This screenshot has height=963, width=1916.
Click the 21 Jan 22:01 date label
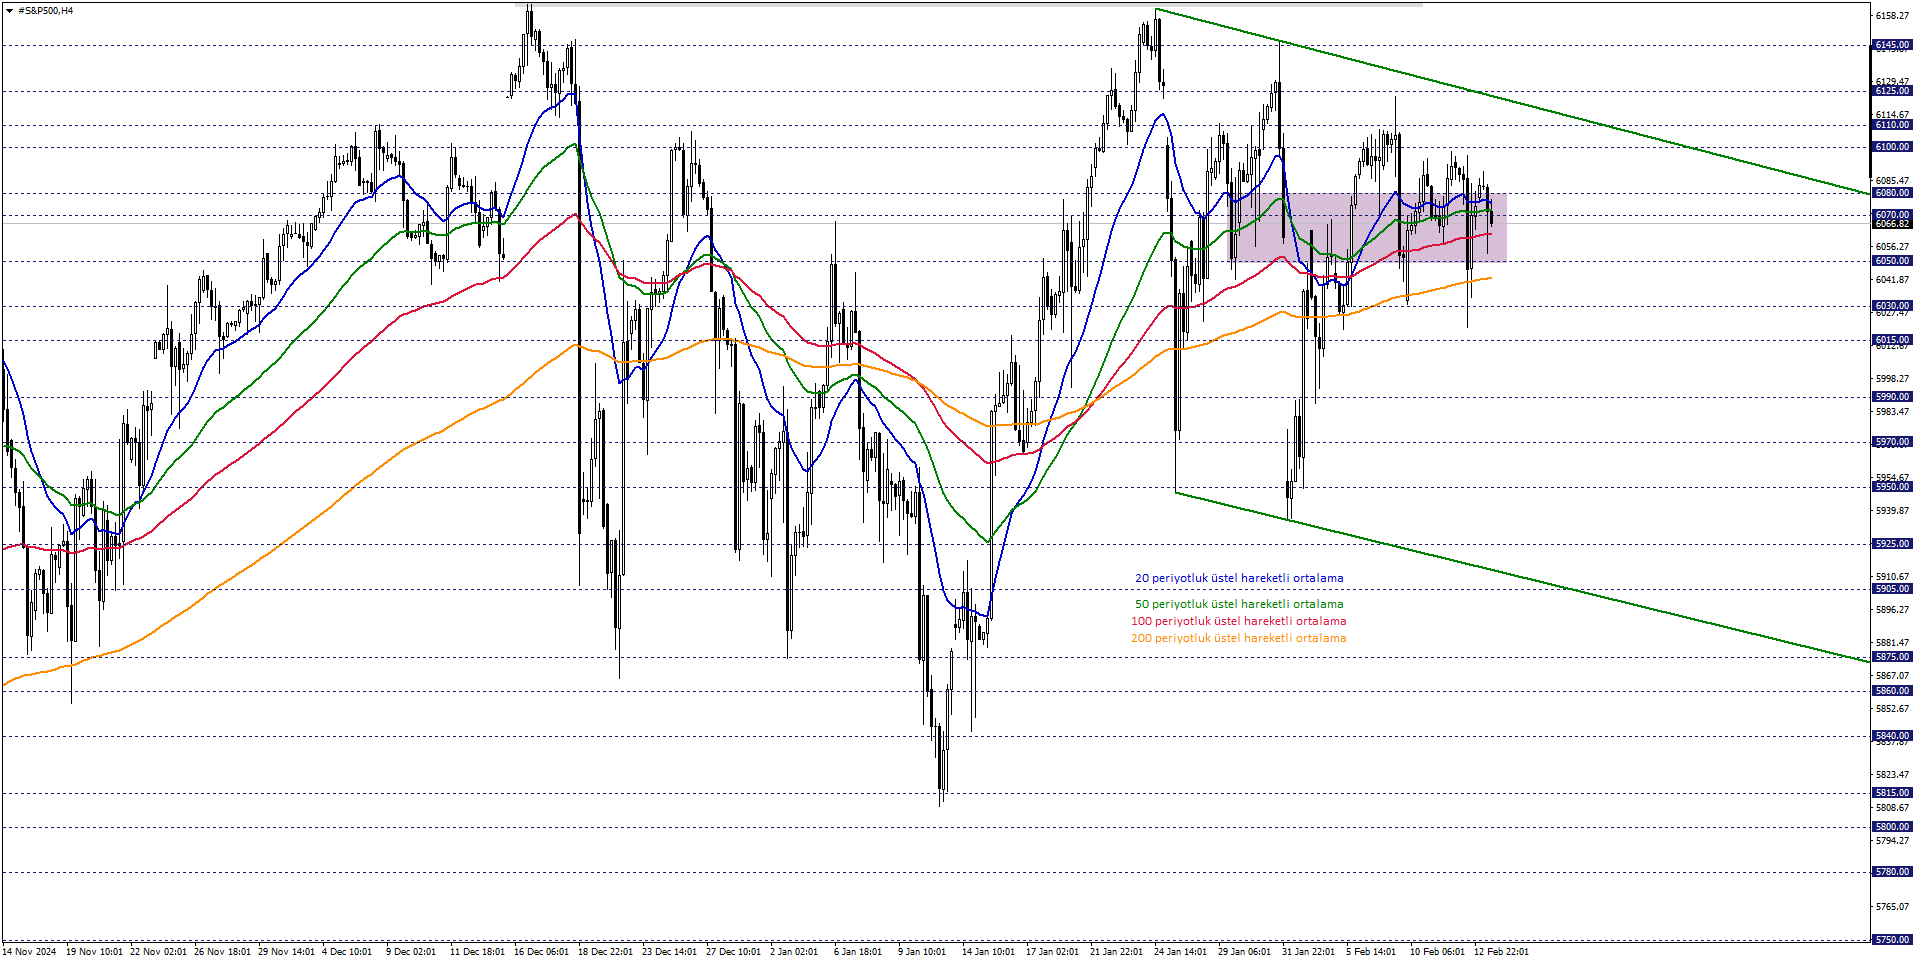tap(1117, 952)
